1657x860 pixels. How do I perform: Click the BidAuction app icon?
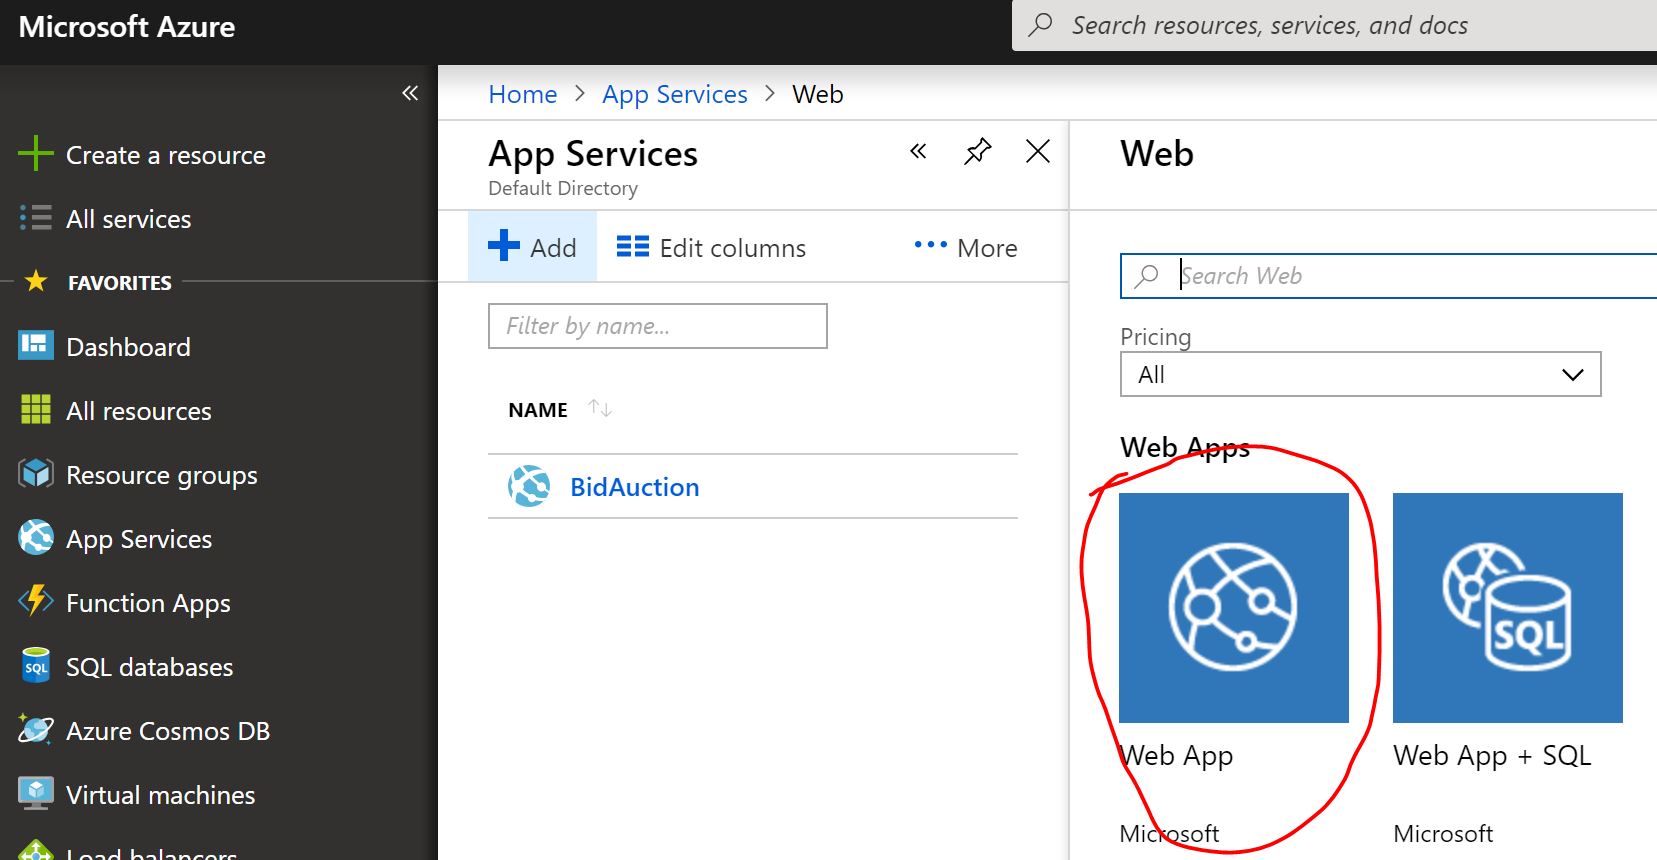pyautogui.click(x=529, y=486)
